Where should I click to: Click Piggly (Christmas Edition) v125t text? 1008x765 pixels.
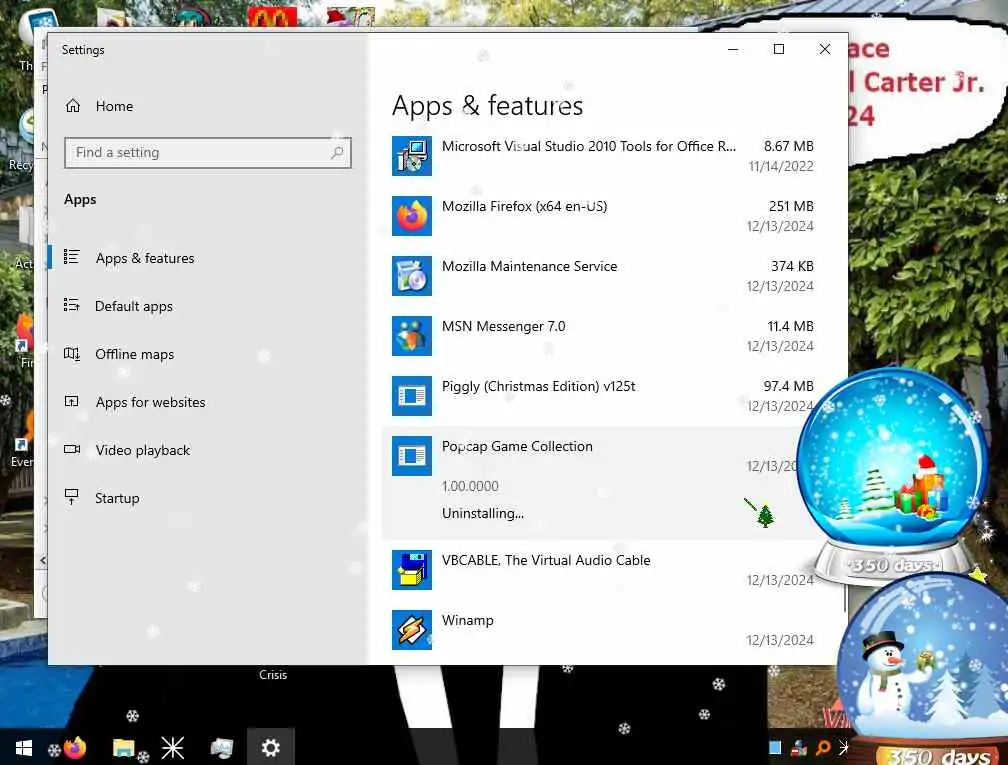[x=538, y=386]
